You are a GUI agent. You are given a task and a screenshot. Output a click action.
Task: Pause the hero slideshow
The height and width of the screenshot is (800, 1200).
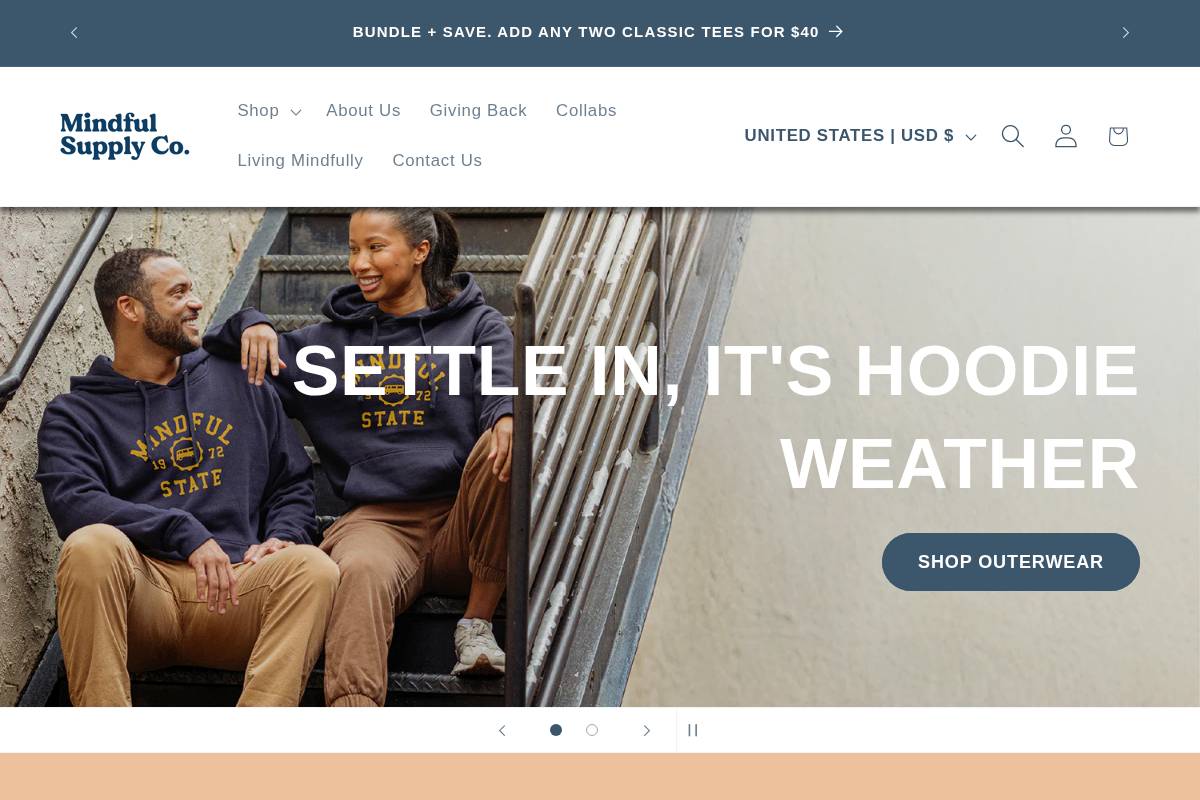click(x=693, y=731)
